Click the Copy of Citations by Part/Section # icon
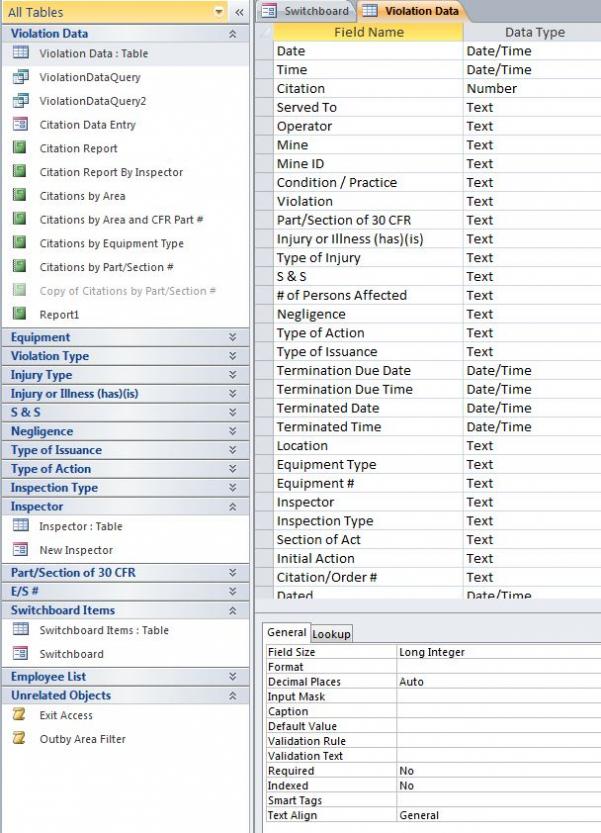The width and height of the screenshot is (601, 833). tap(20, 290)
